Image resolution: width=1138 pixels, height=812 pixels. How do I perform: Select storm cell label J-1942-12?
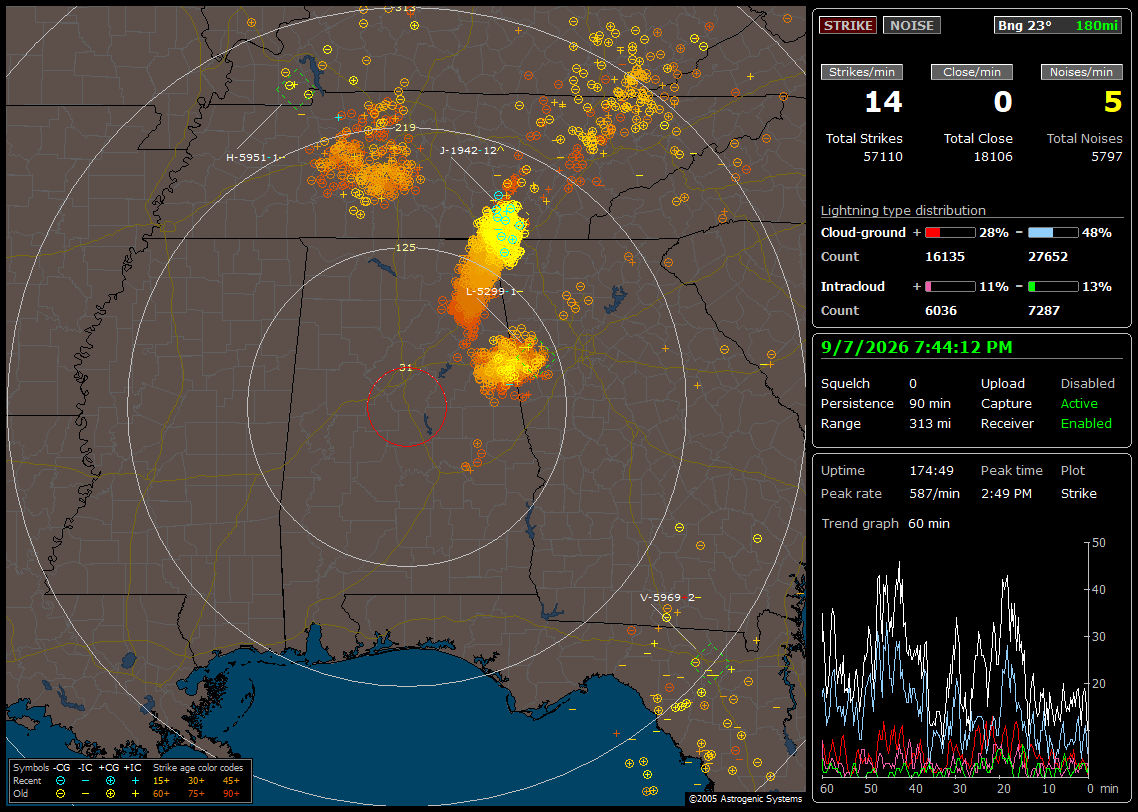[472, 150]
